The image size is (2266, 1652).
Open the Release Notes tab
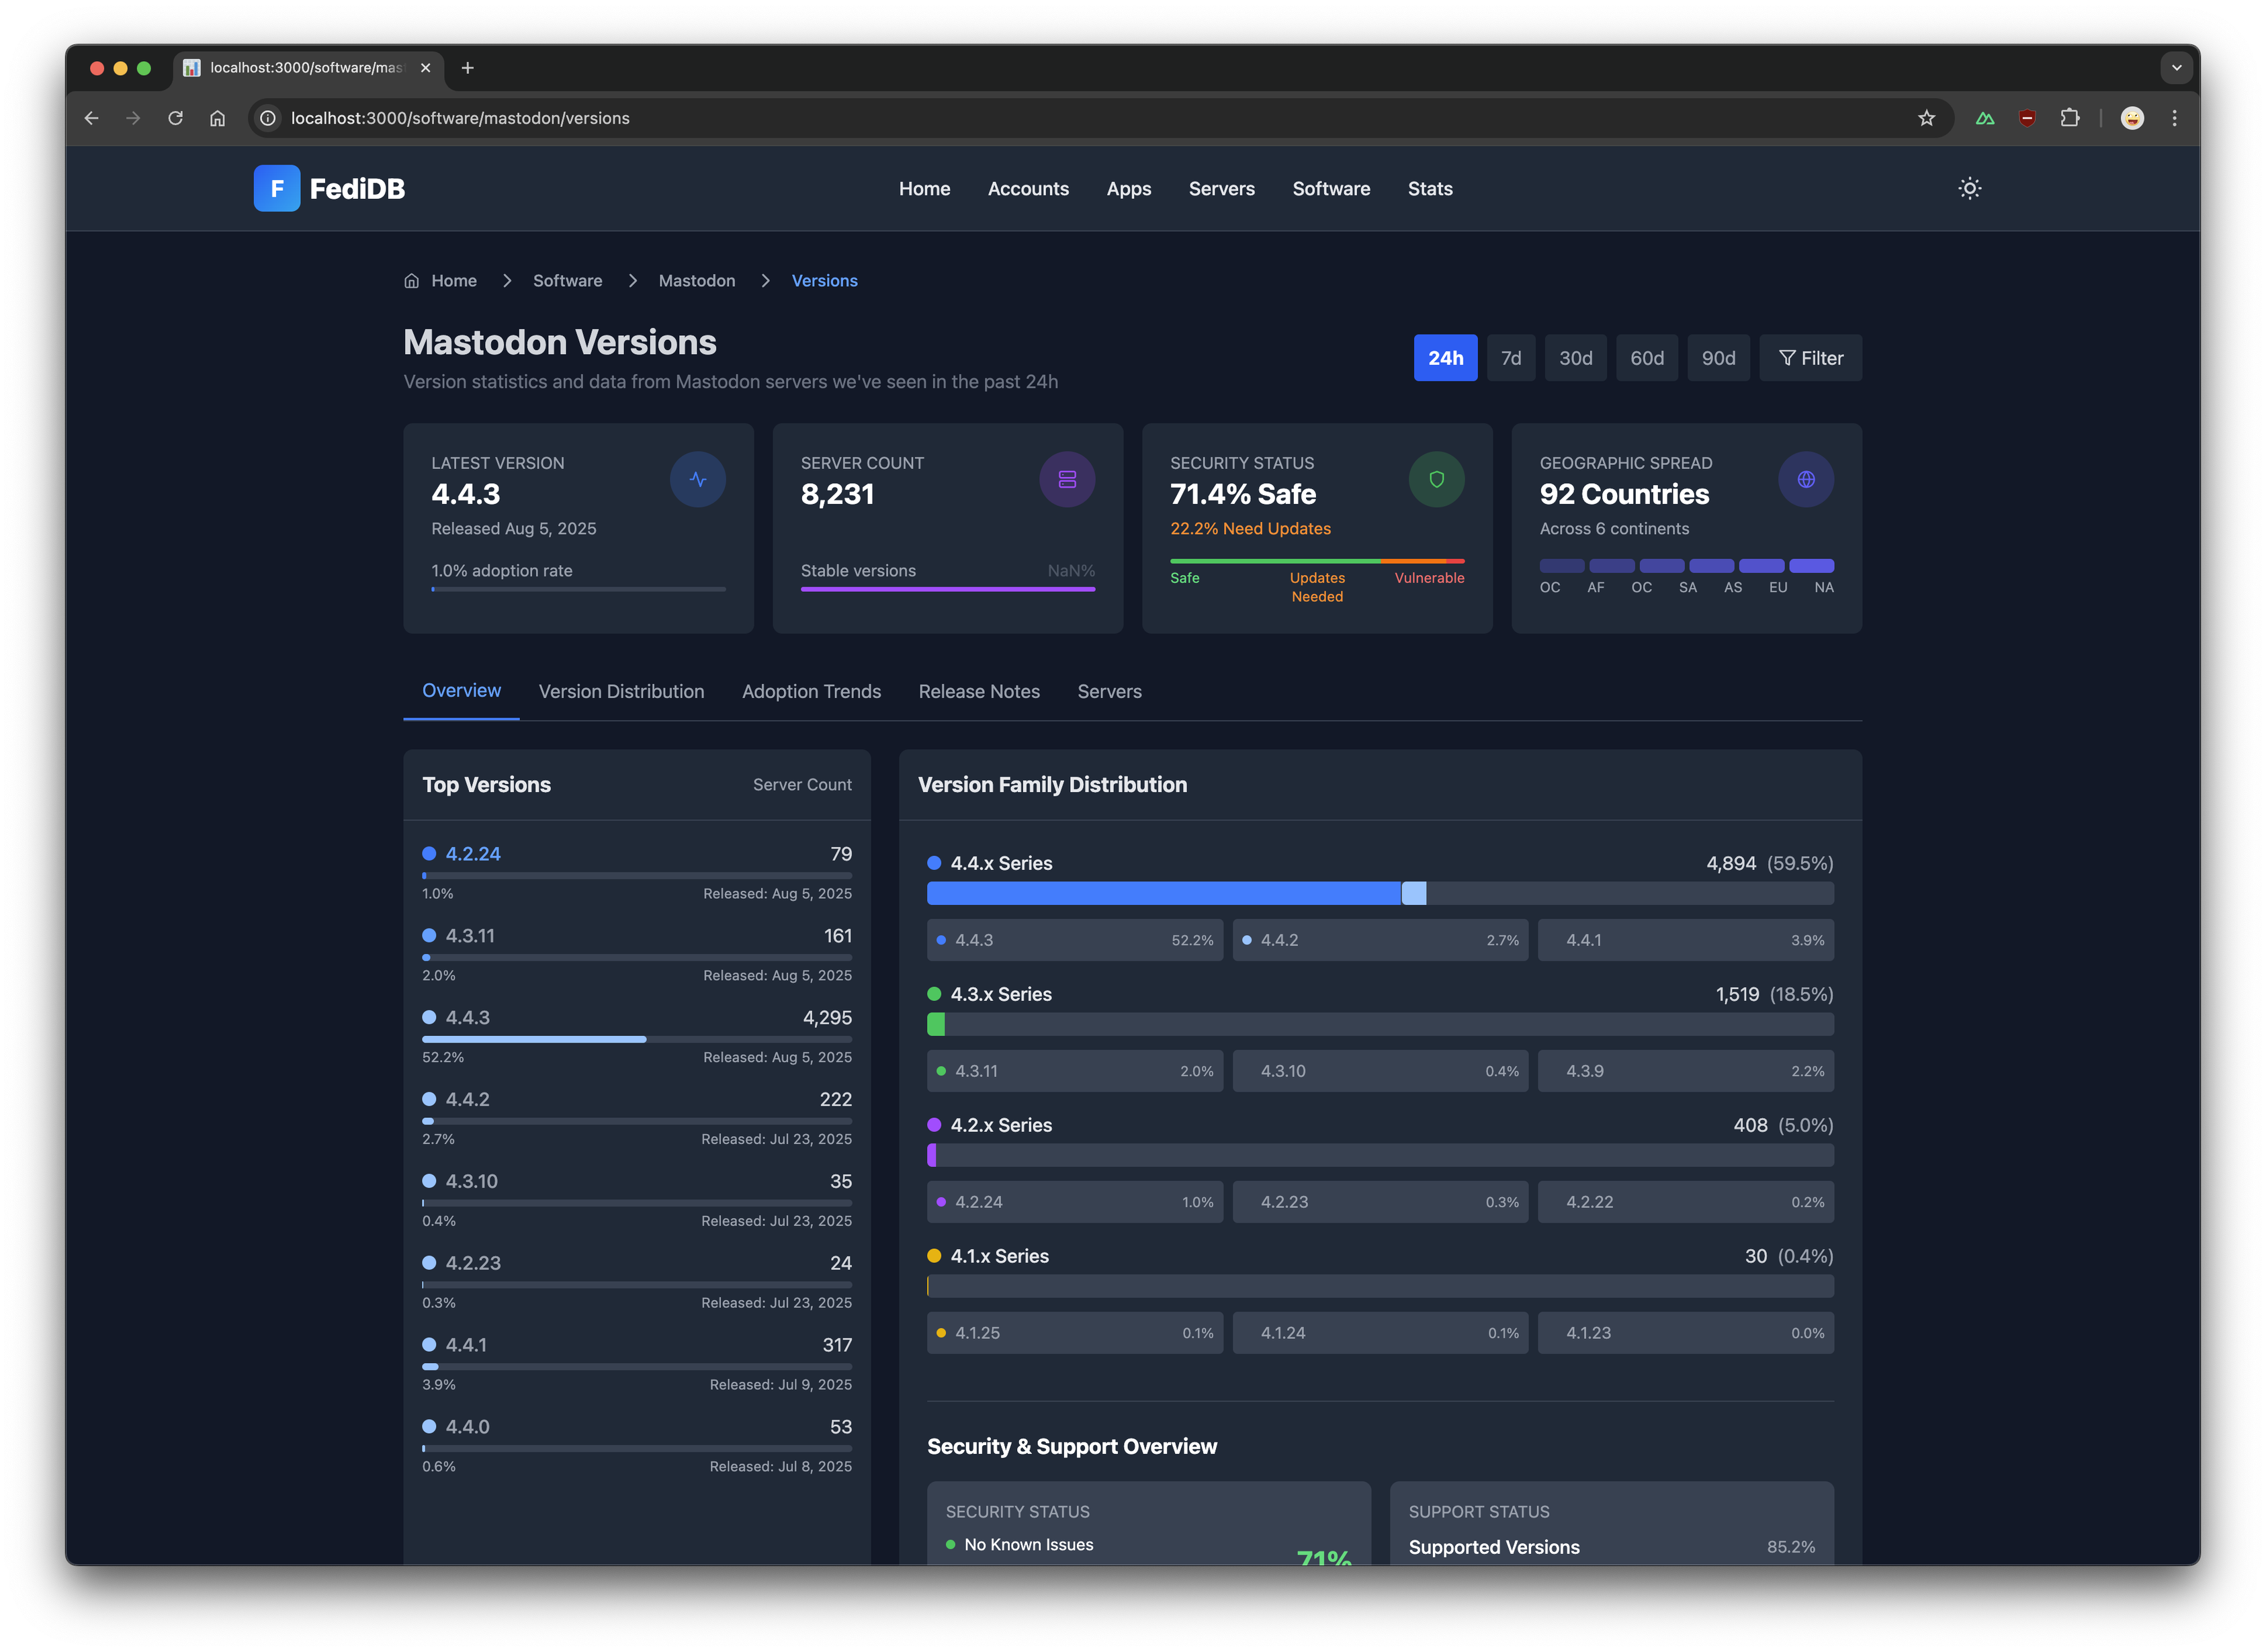(979, 691)
